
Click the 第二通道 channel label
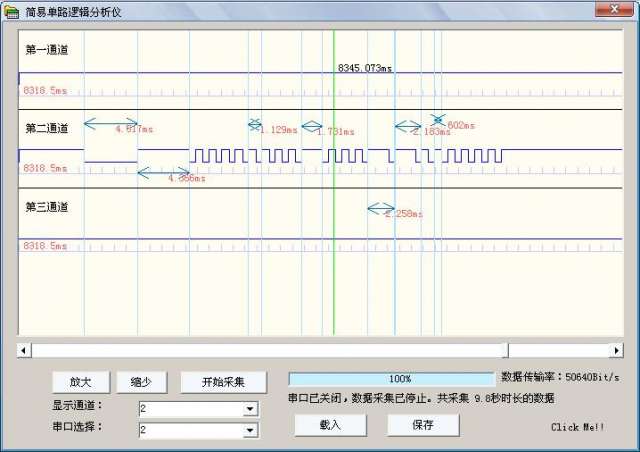click(47, 128)
